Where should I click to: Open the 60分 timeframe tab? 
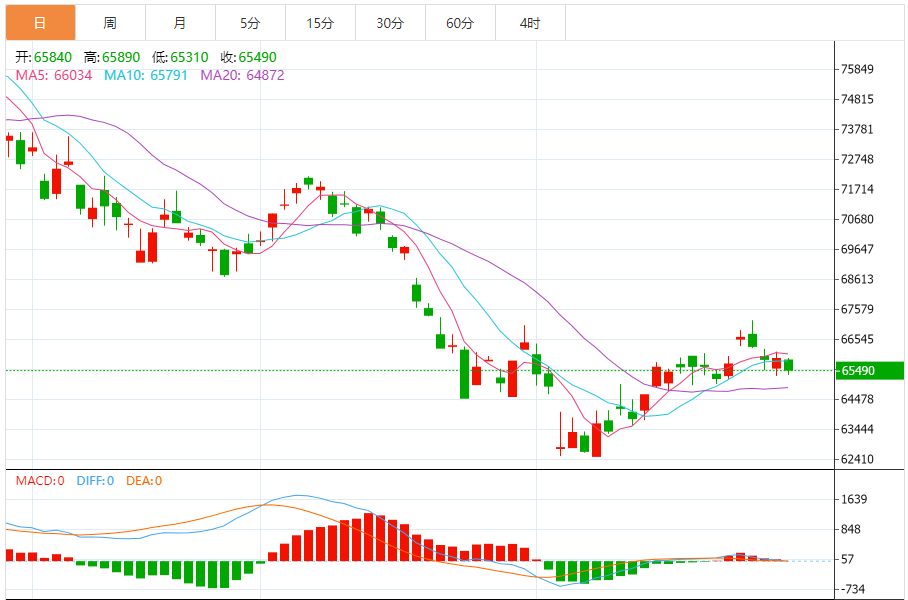click(460, 23)
